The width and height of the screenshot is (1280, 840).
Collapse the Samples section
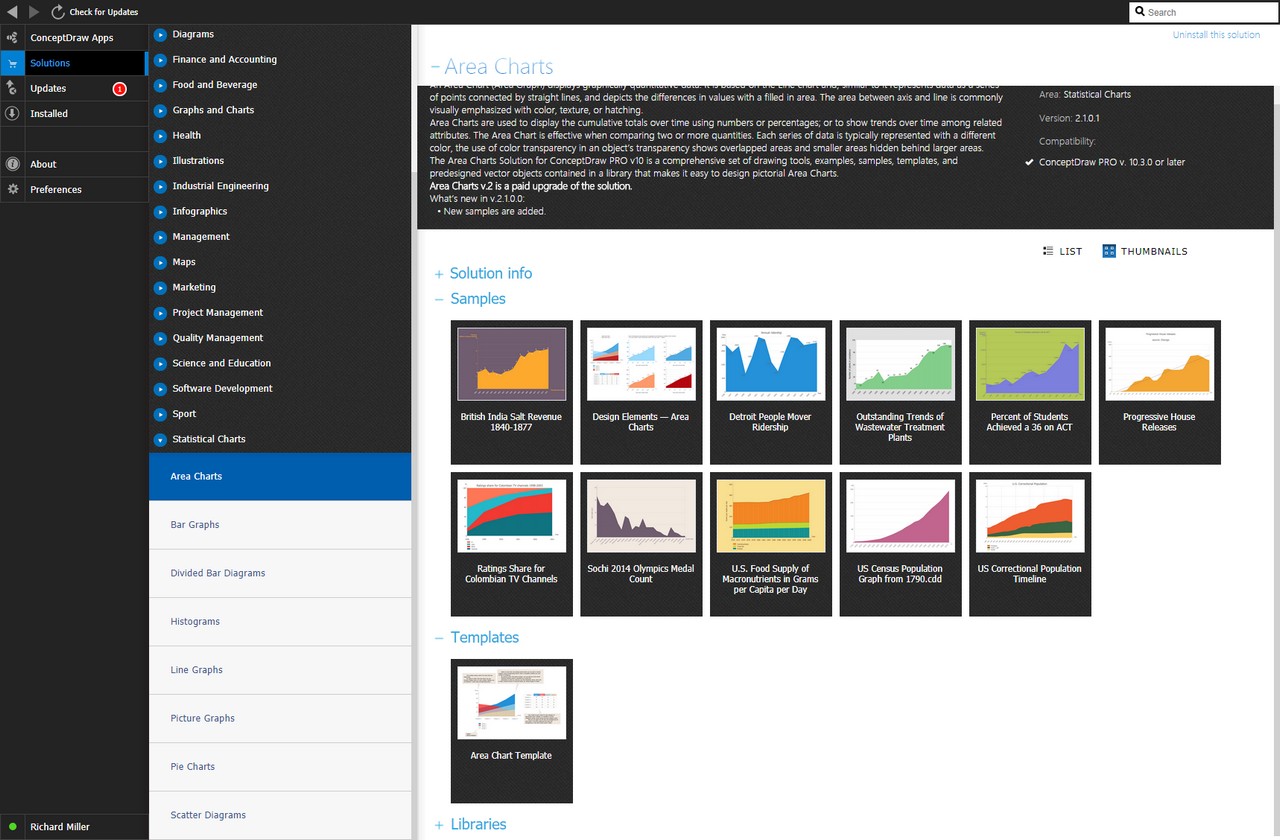click(438, 299)
